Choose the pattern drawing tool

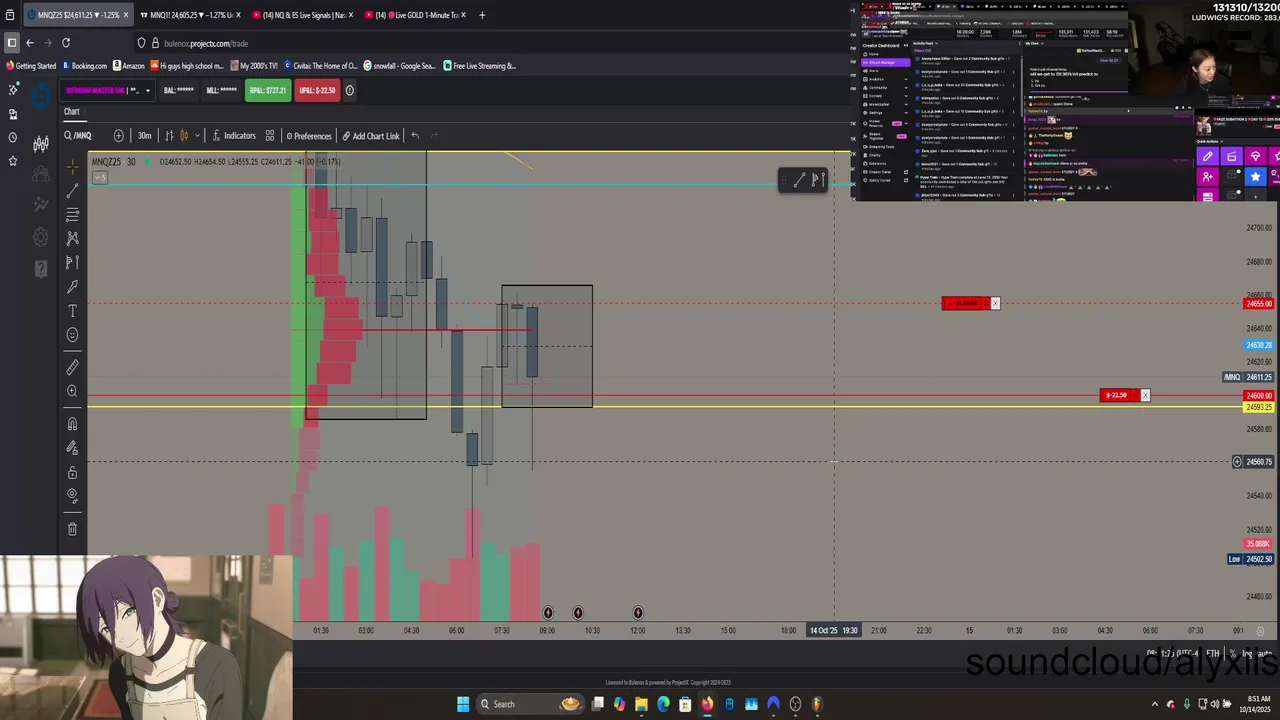pyautogui.click(x=72, y=239)
